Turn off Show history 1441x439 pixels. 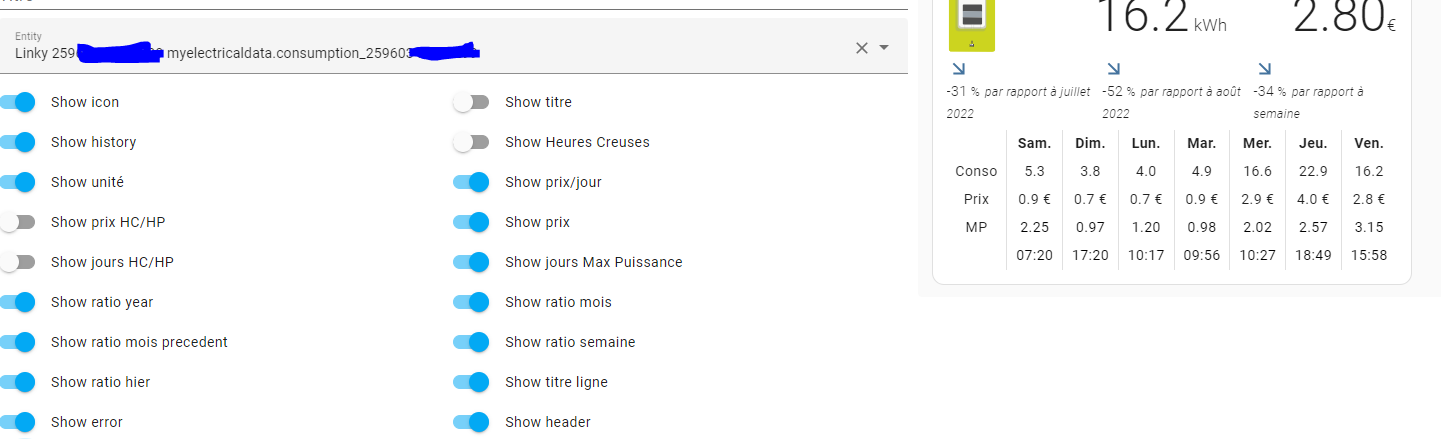pos(19,142)
